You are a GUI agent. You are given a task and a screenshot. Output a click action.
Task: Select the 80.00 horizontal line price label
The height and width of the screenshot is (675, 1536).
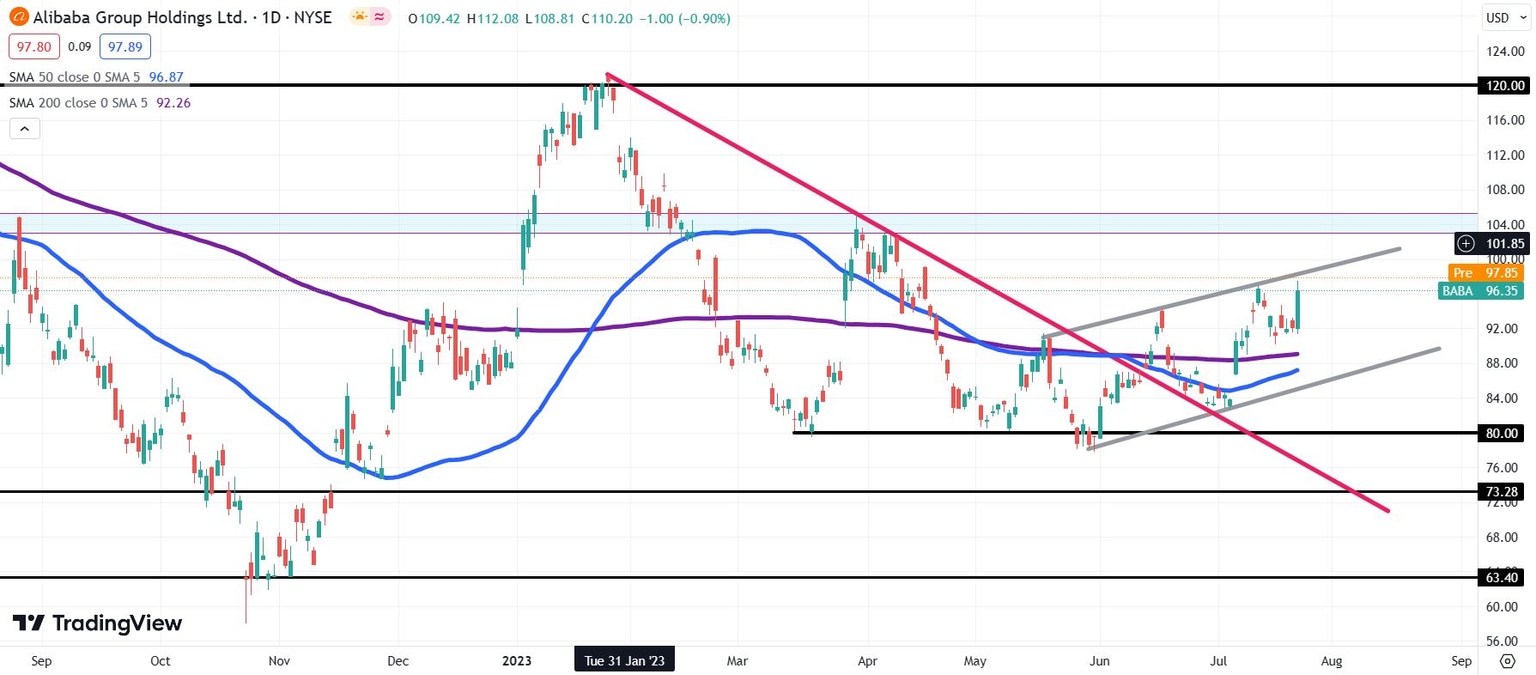[x=1504, y=433]
